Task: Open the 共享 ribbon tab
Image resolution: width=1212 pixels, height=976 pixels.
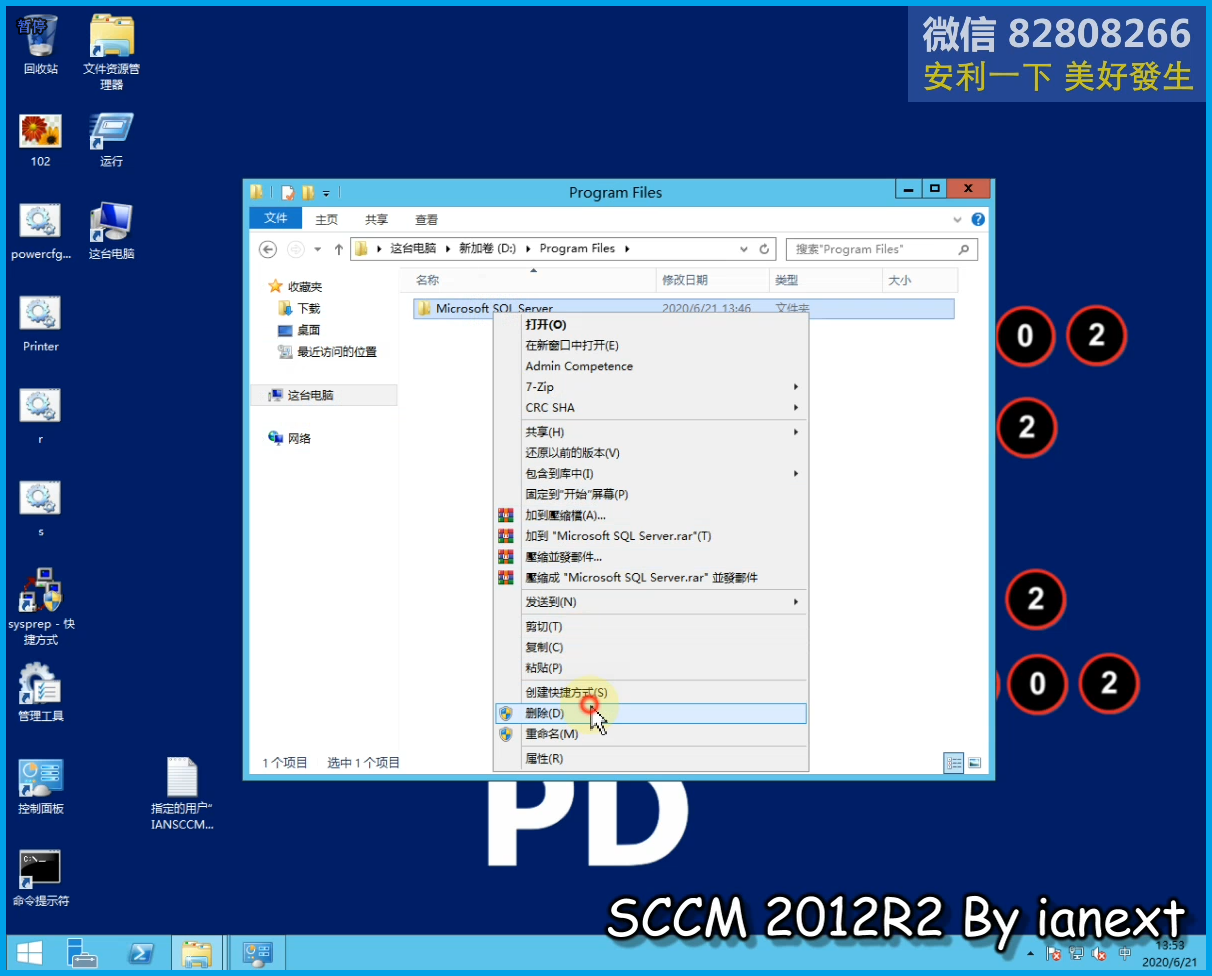Action: click(x=377, y=219)
